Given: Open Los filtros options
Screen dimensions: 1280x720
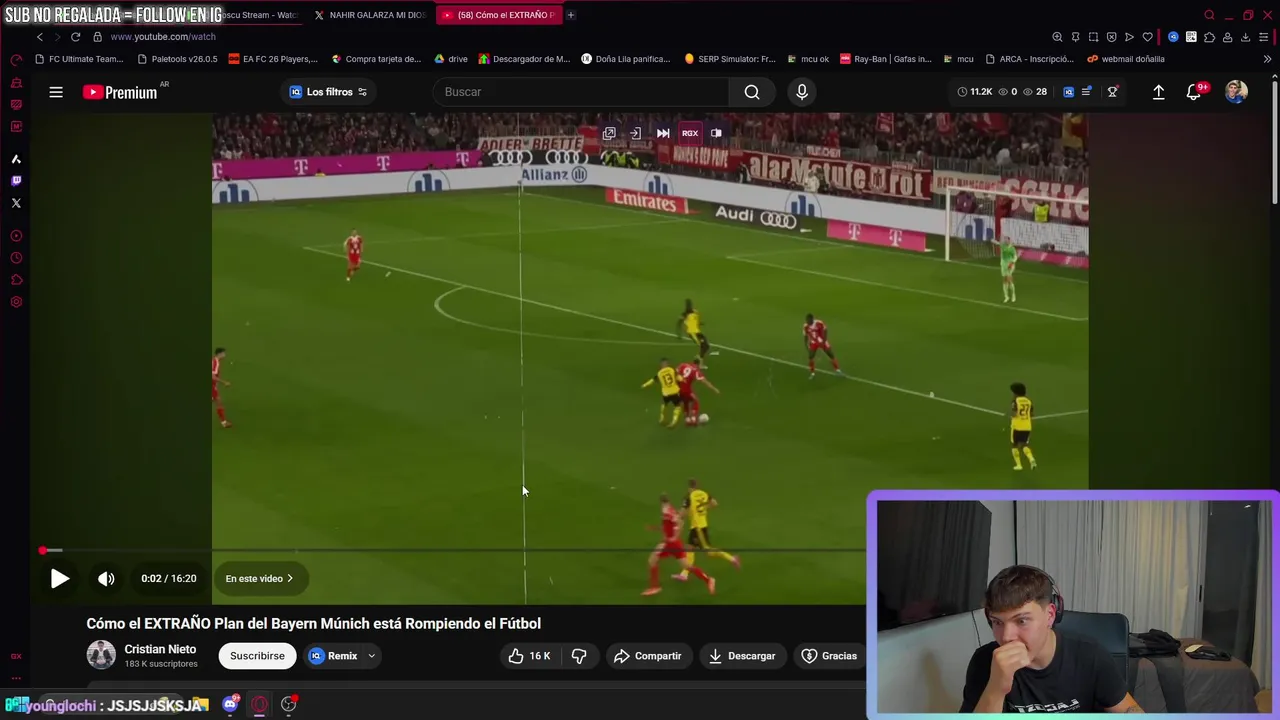Looking at the screenshot, I should click(329, 92).
